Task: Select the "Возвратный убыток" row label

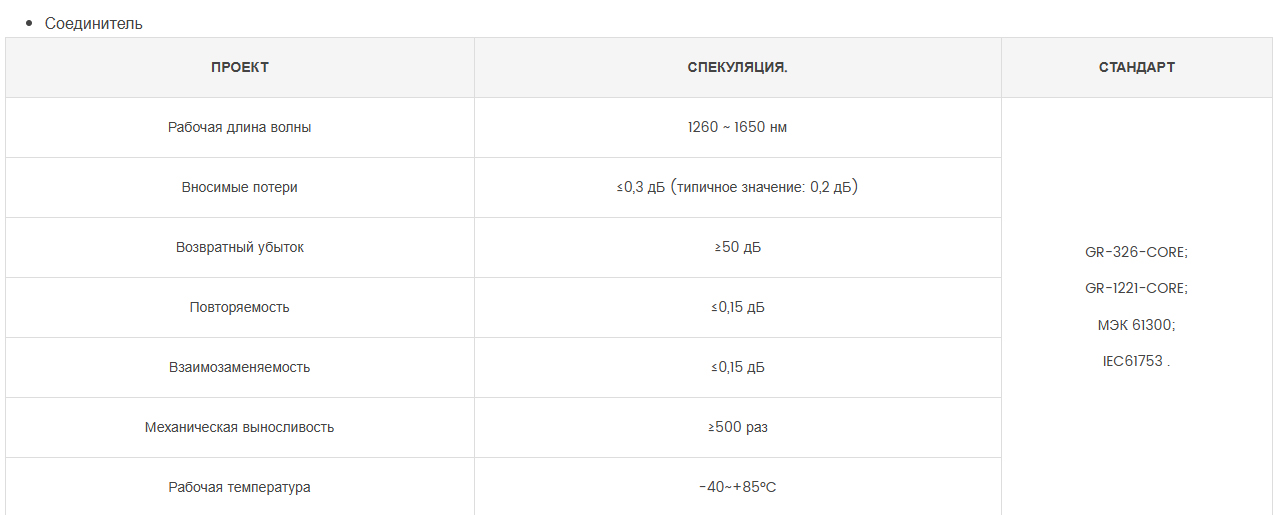Action: click(x=240, y=247)
